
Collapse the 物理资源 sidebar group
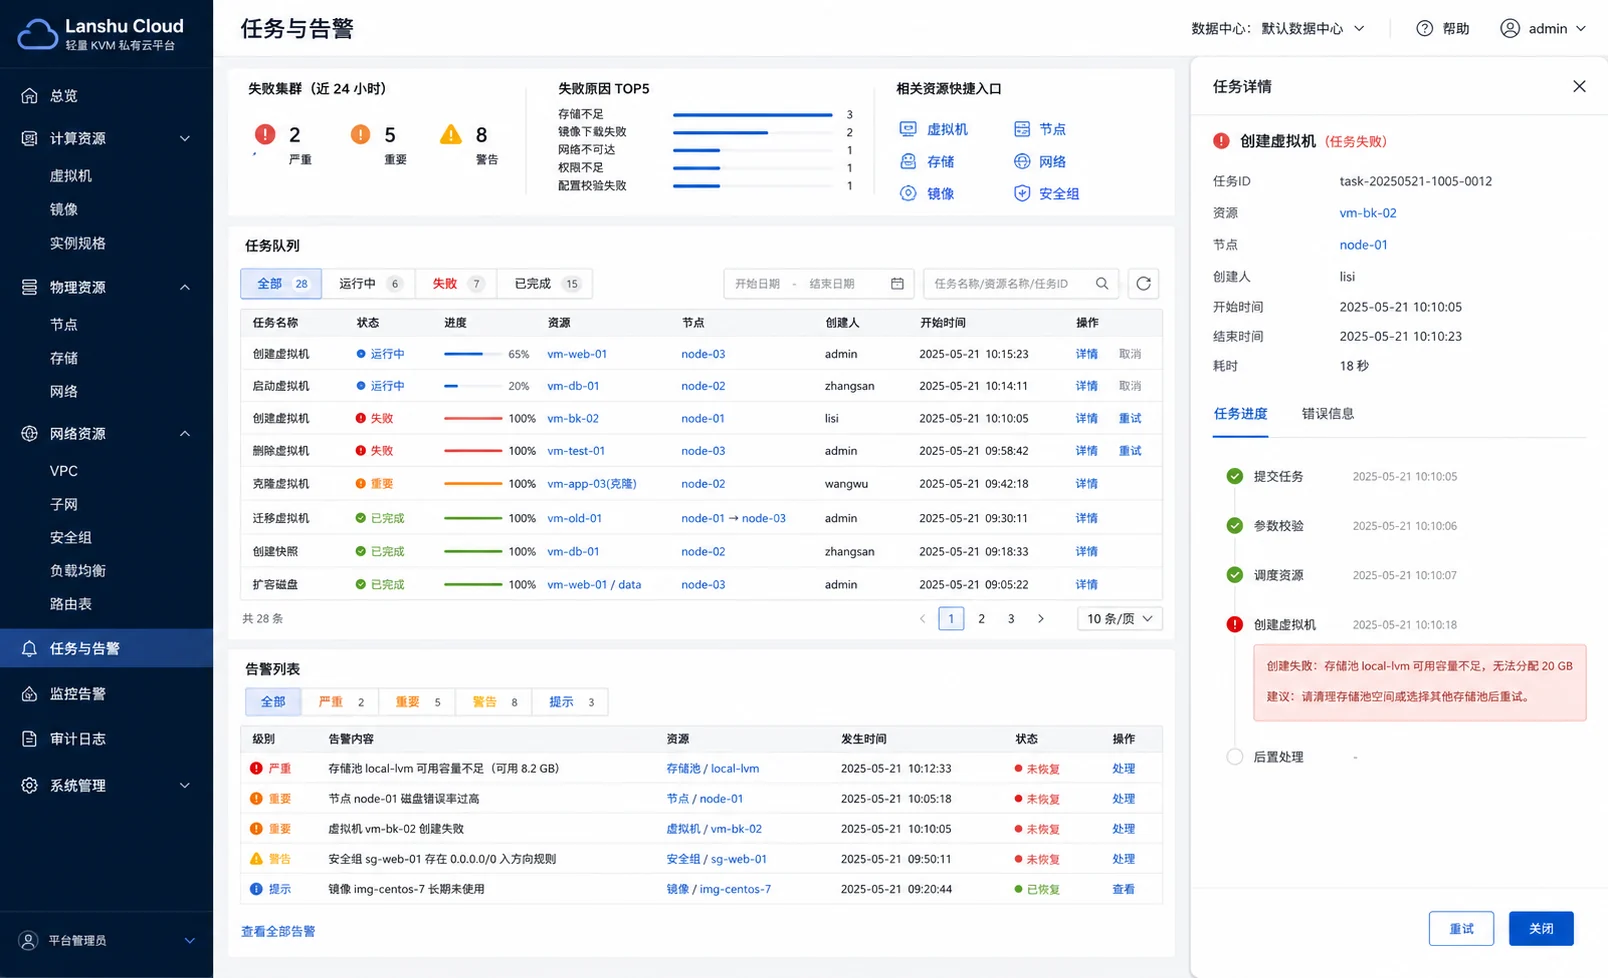(185, 287)
